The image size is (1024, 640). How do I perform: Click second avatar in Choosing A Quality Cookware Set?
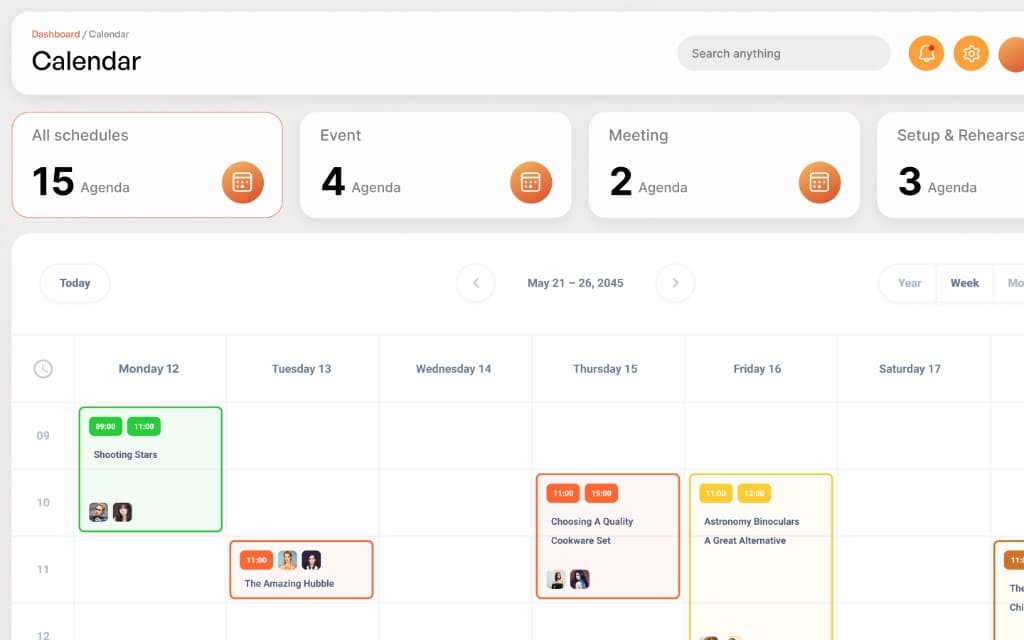580,579
